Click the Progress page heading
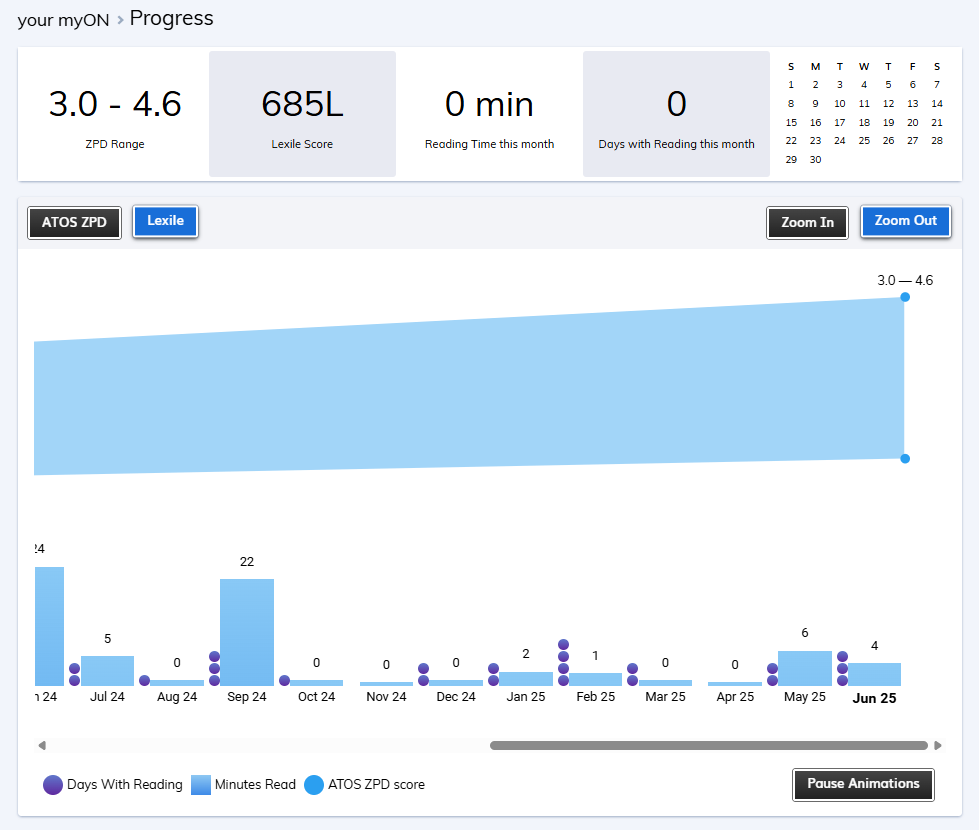979x830 pixels. (x=172, y=19)
